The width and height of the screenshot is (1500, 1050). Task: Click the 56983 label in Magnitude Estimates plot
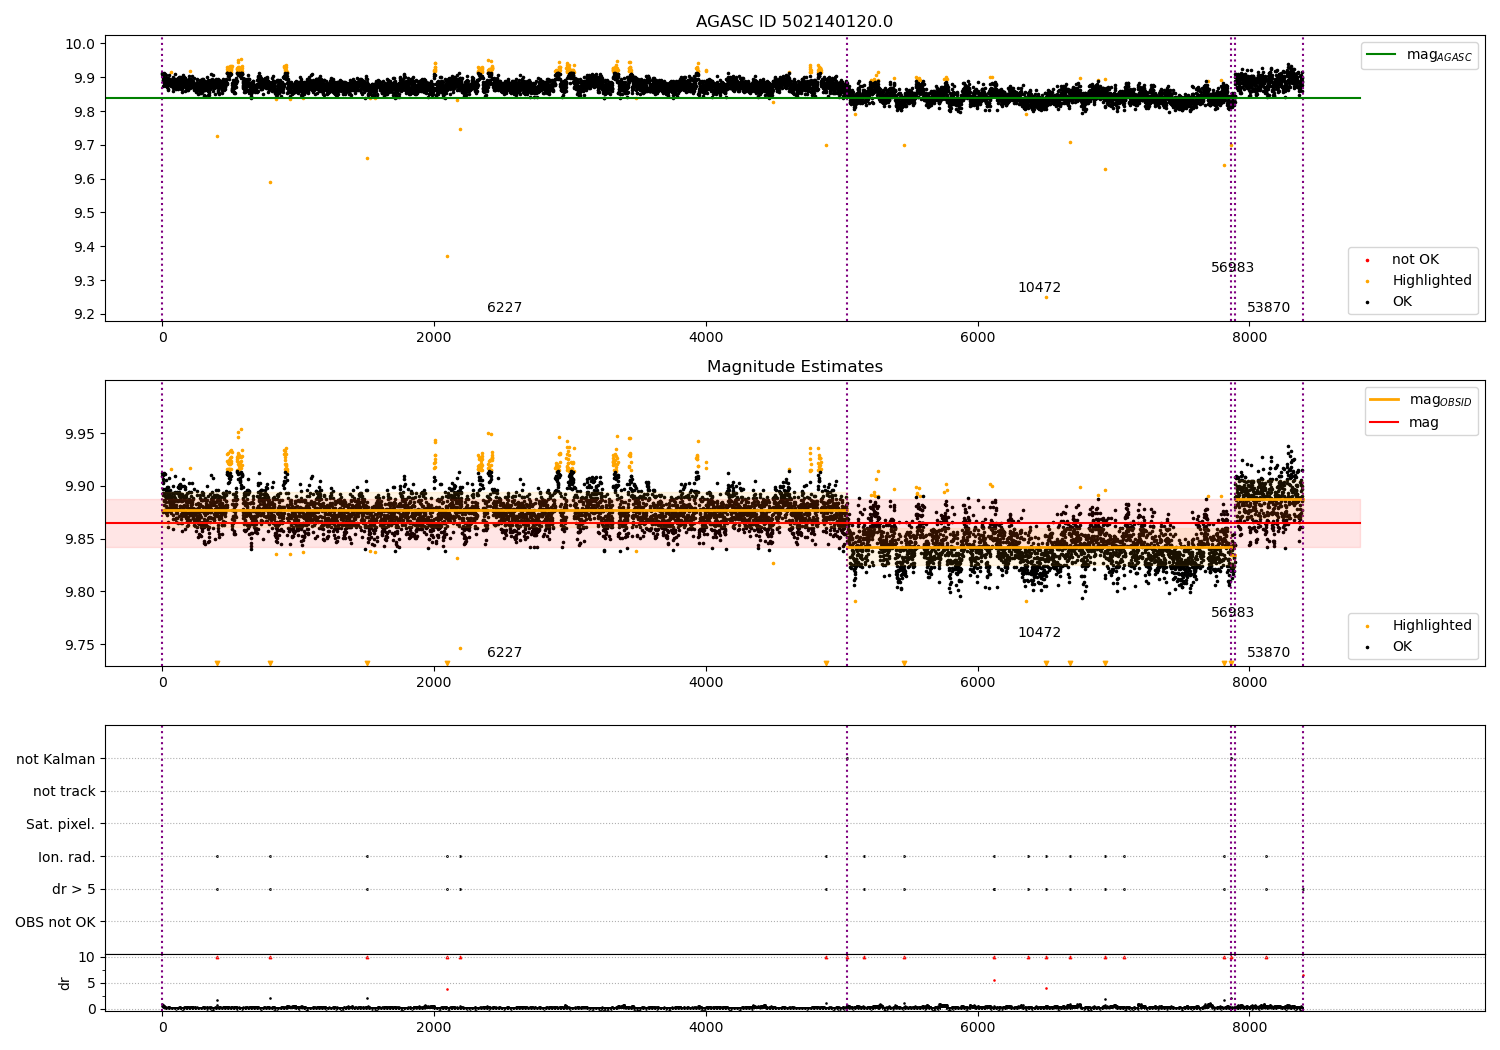pos(1232,613)
